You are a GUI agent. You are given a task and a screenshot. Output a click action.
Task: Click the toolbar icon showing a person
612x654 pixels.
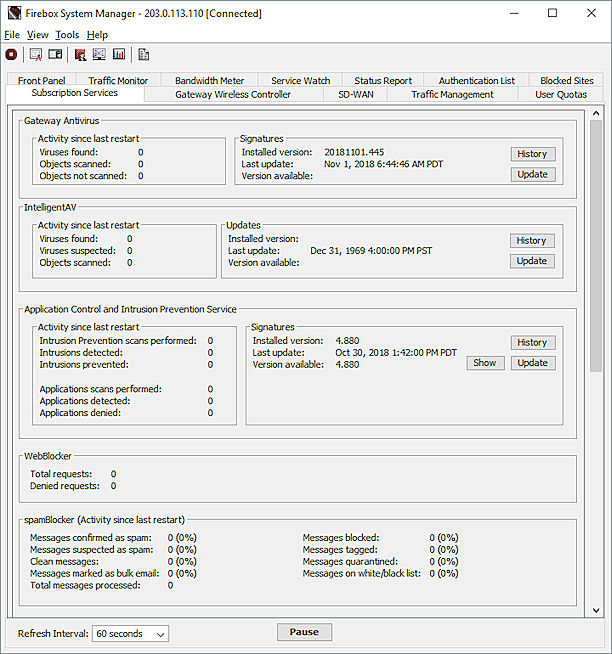[x=80, y=55]
